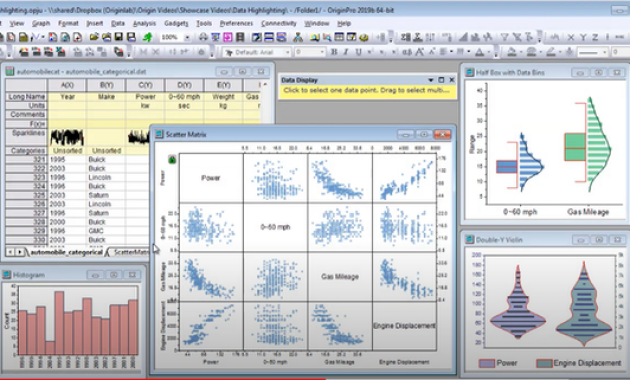This screenshot has height=380, width=630.
Task: Expand the Default: Arial font dropdown
Action: (x=287, y=52)
